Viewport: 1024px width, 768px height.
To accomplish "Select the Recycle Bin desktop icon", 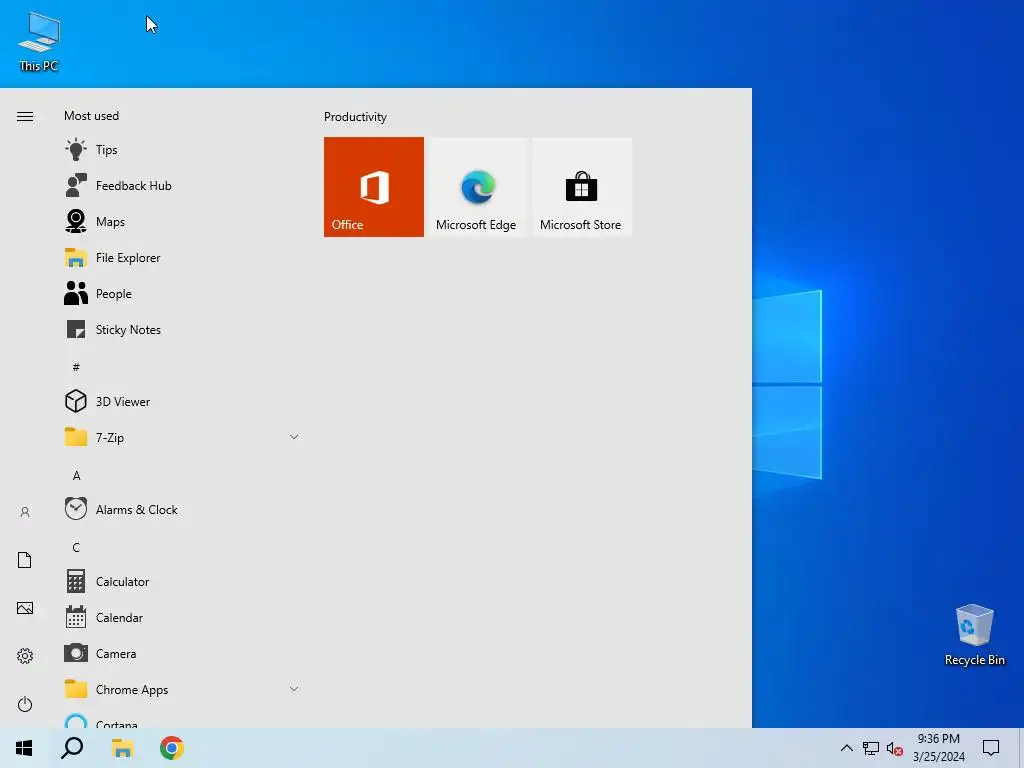I will point(974,635).
